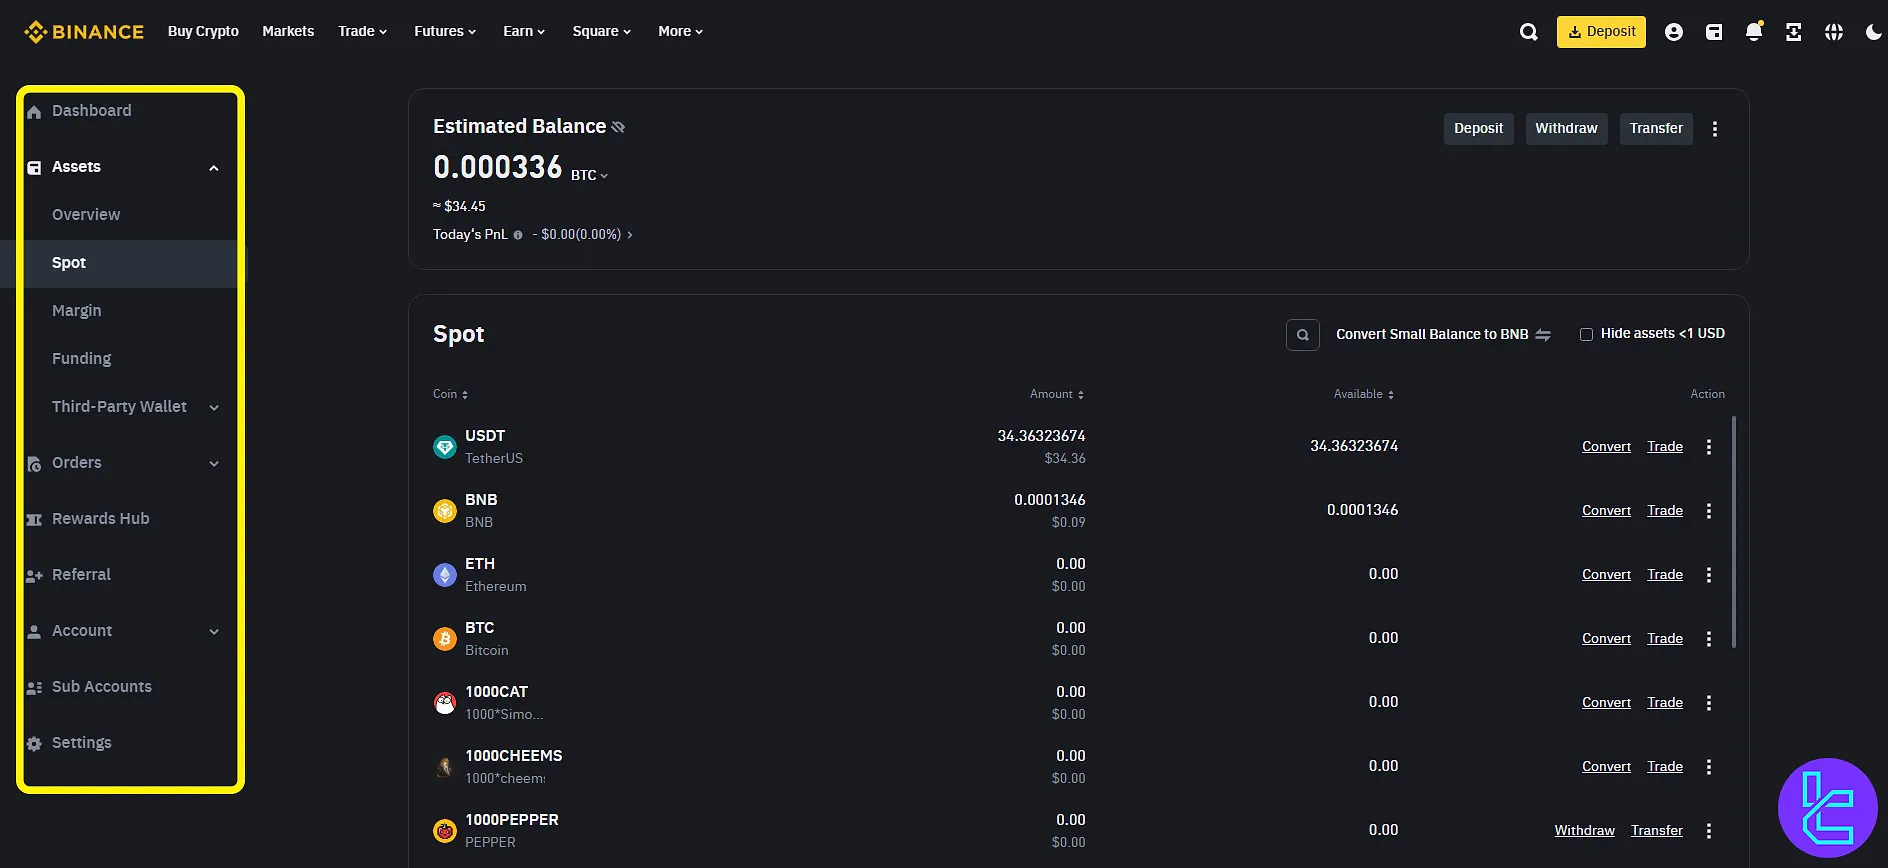Image resolution: width=1888 pixels, height=868 pixels.
Task: Collapse the Assets sidebar section
Action: point(213,168)
